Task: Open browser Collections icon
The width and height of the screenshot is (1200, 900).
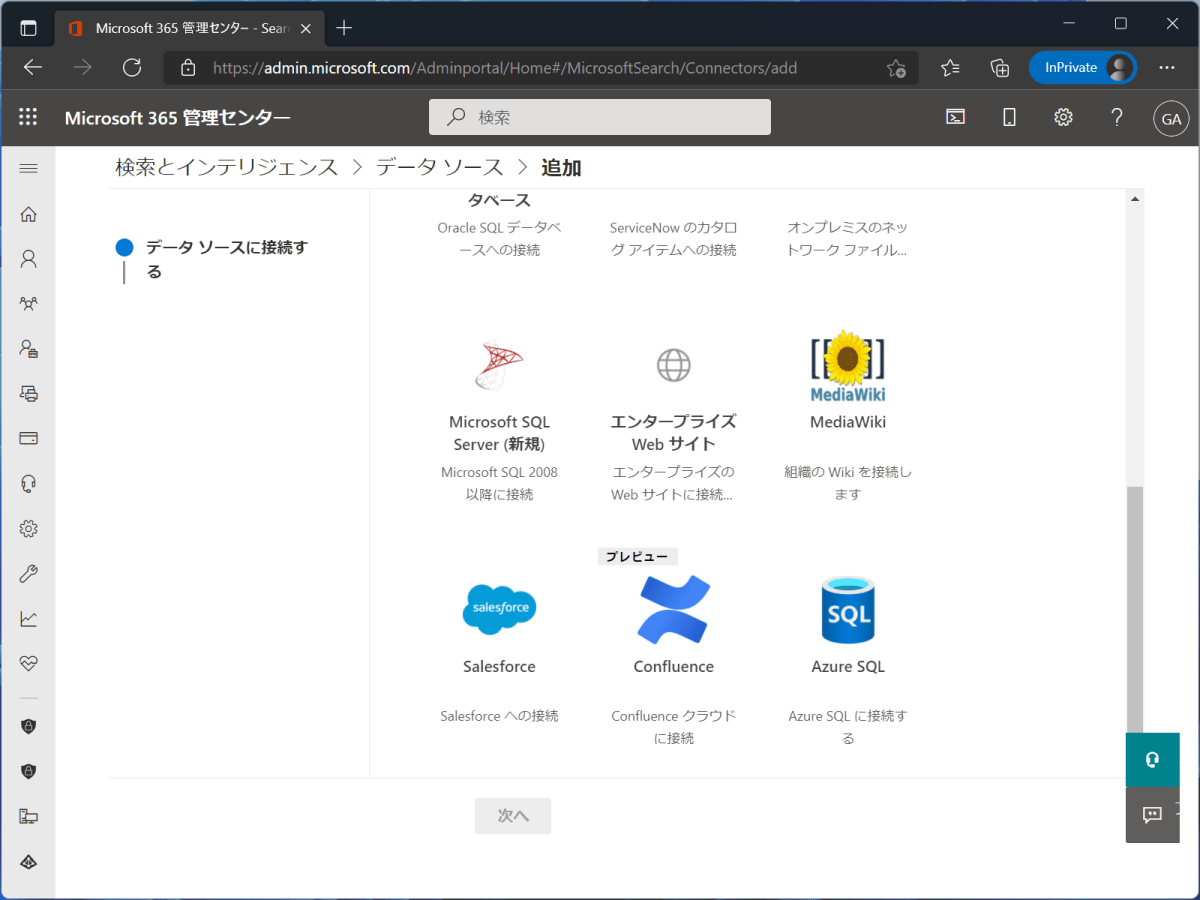Action: point(1000,68)
